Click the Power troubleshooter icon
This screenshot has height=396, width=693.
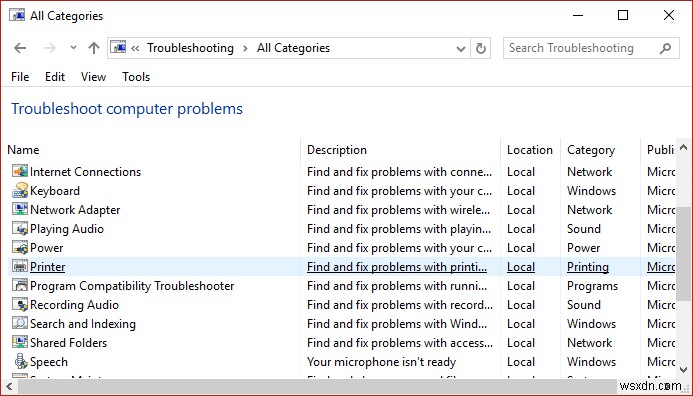(20, 248)
